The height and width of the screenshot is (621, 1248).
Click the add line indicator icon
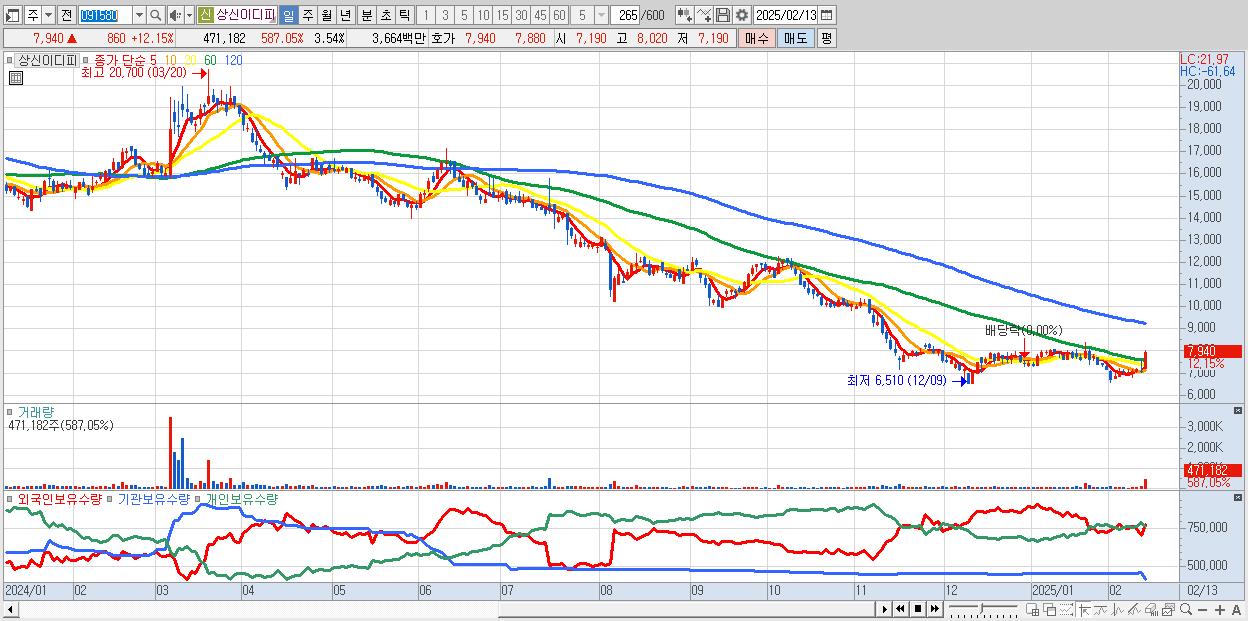(x=703, y=15)
